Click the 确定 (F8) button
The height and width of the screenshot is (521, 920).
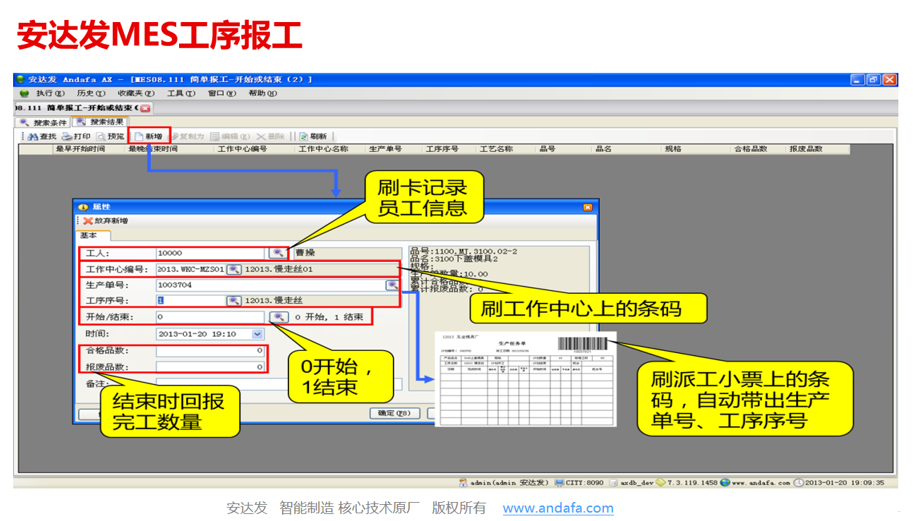[394, 413]
